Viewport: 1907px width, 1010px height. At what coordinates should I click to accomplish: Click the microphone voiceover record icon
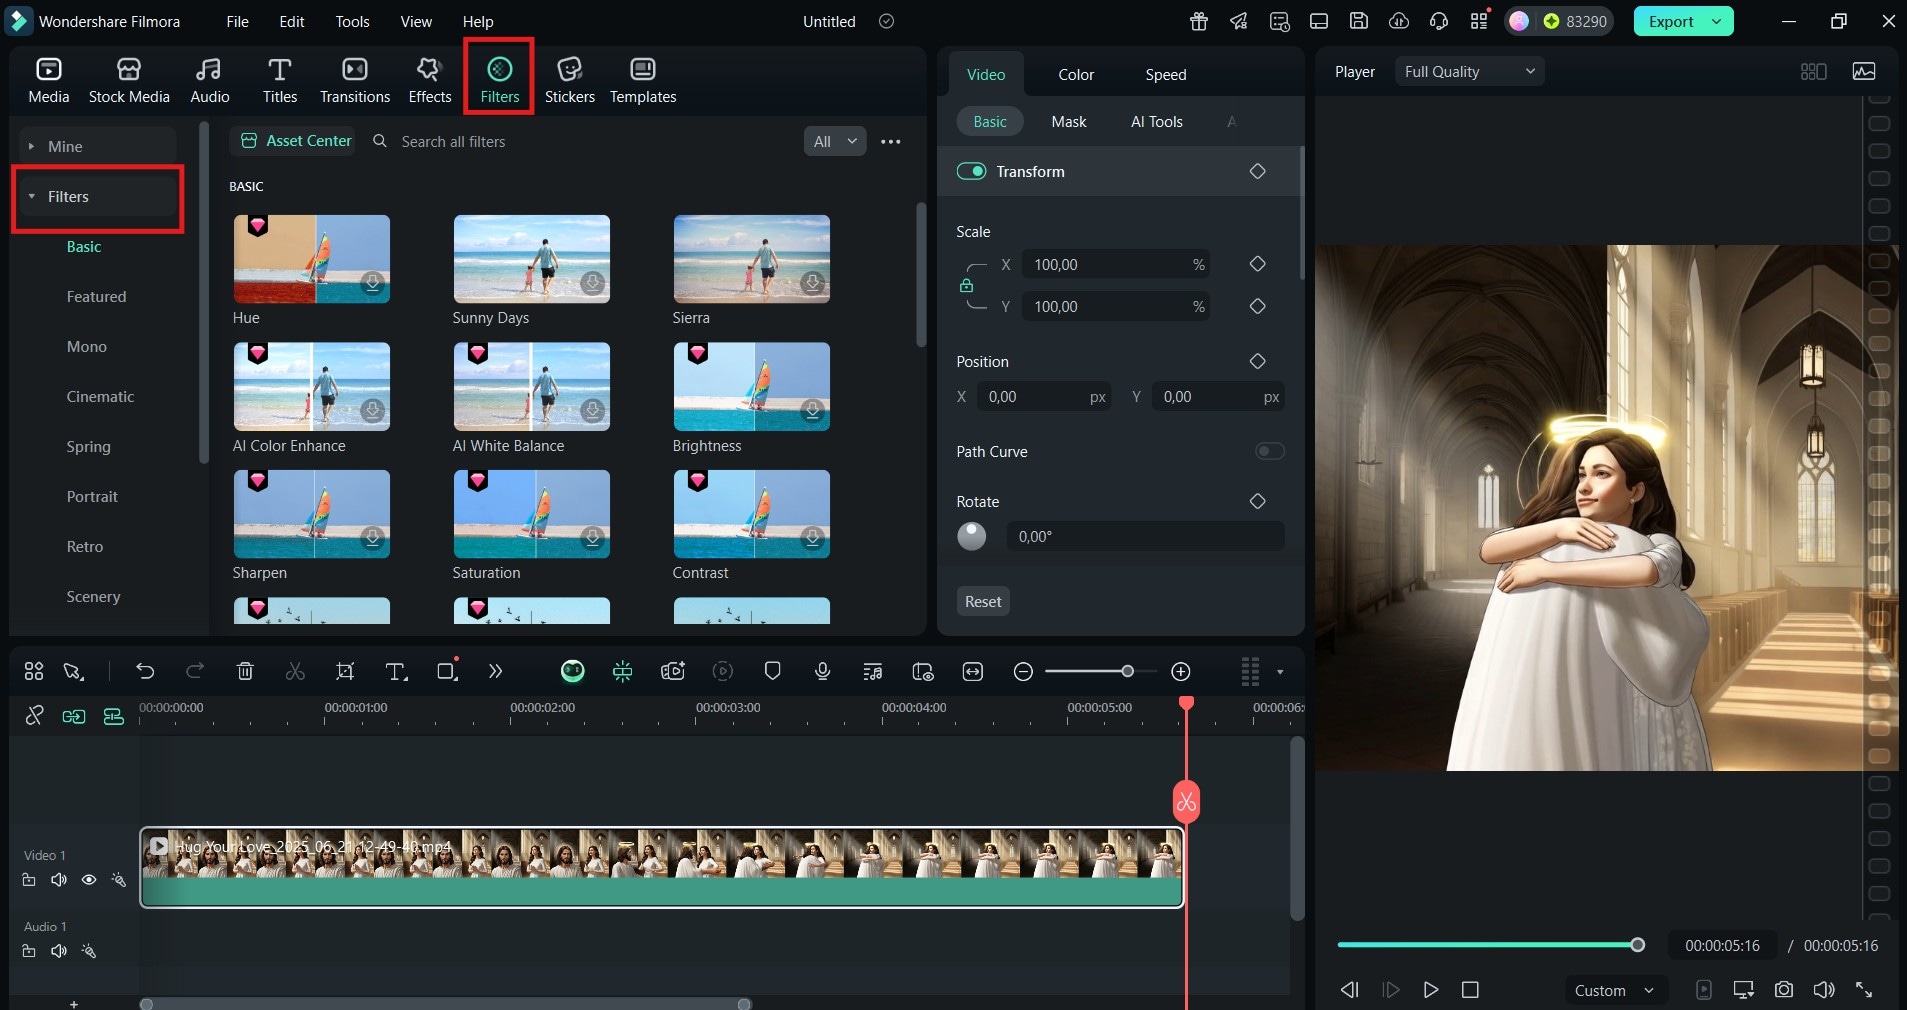pos(823,671)
